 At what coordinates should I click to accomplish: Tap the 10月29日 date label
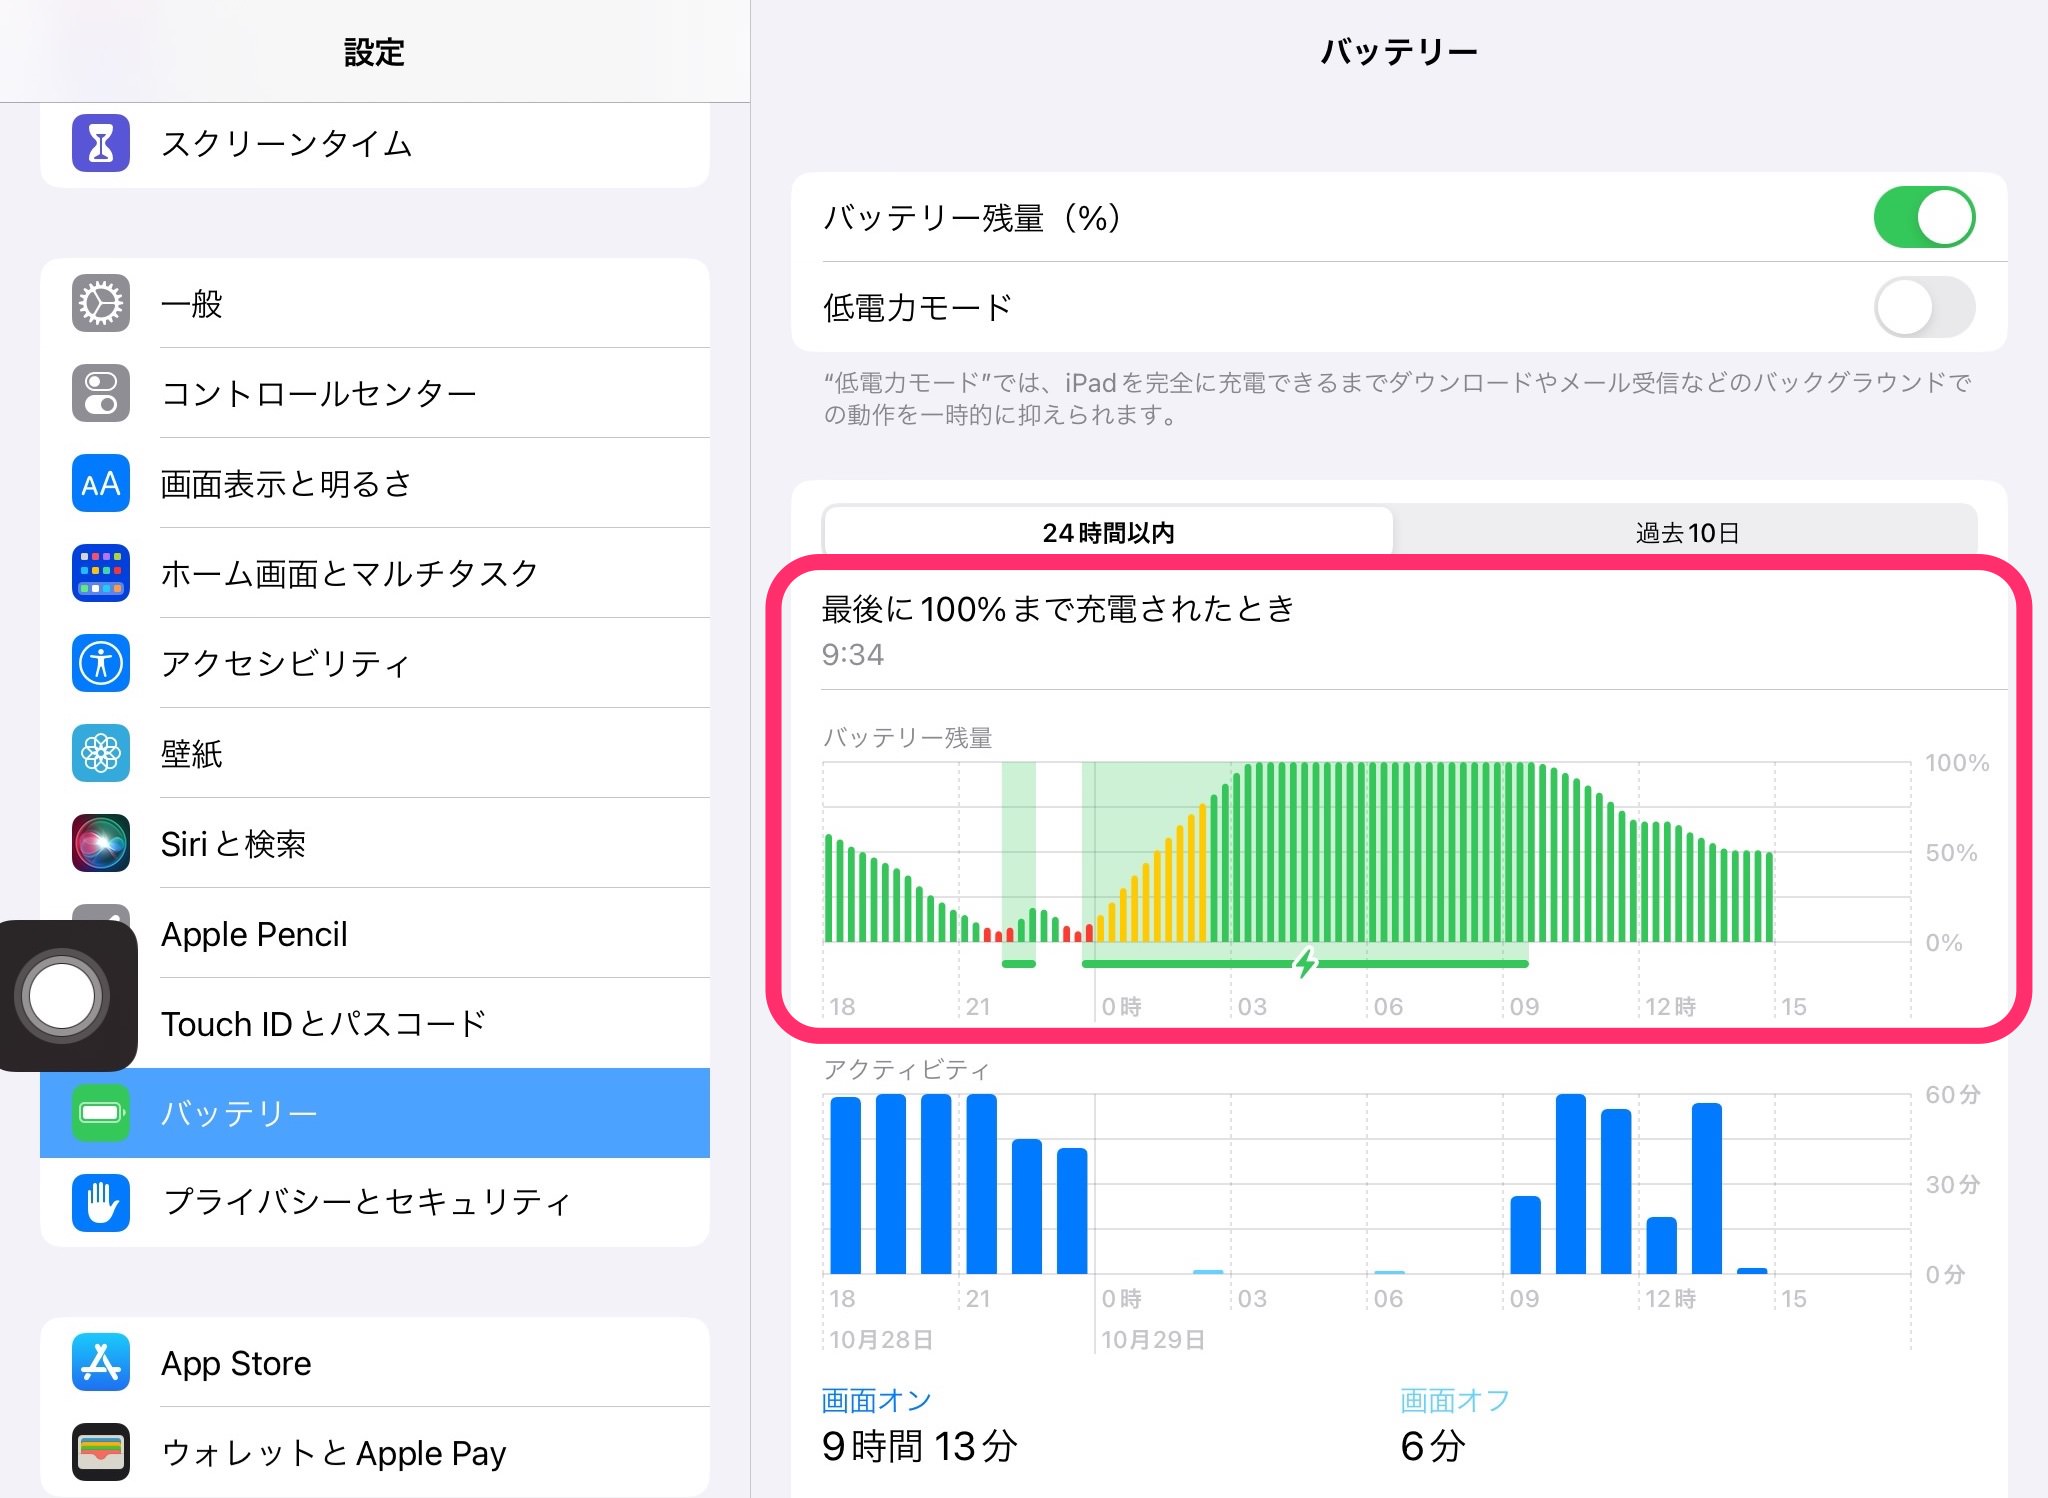click(x=1153, y=1339)
